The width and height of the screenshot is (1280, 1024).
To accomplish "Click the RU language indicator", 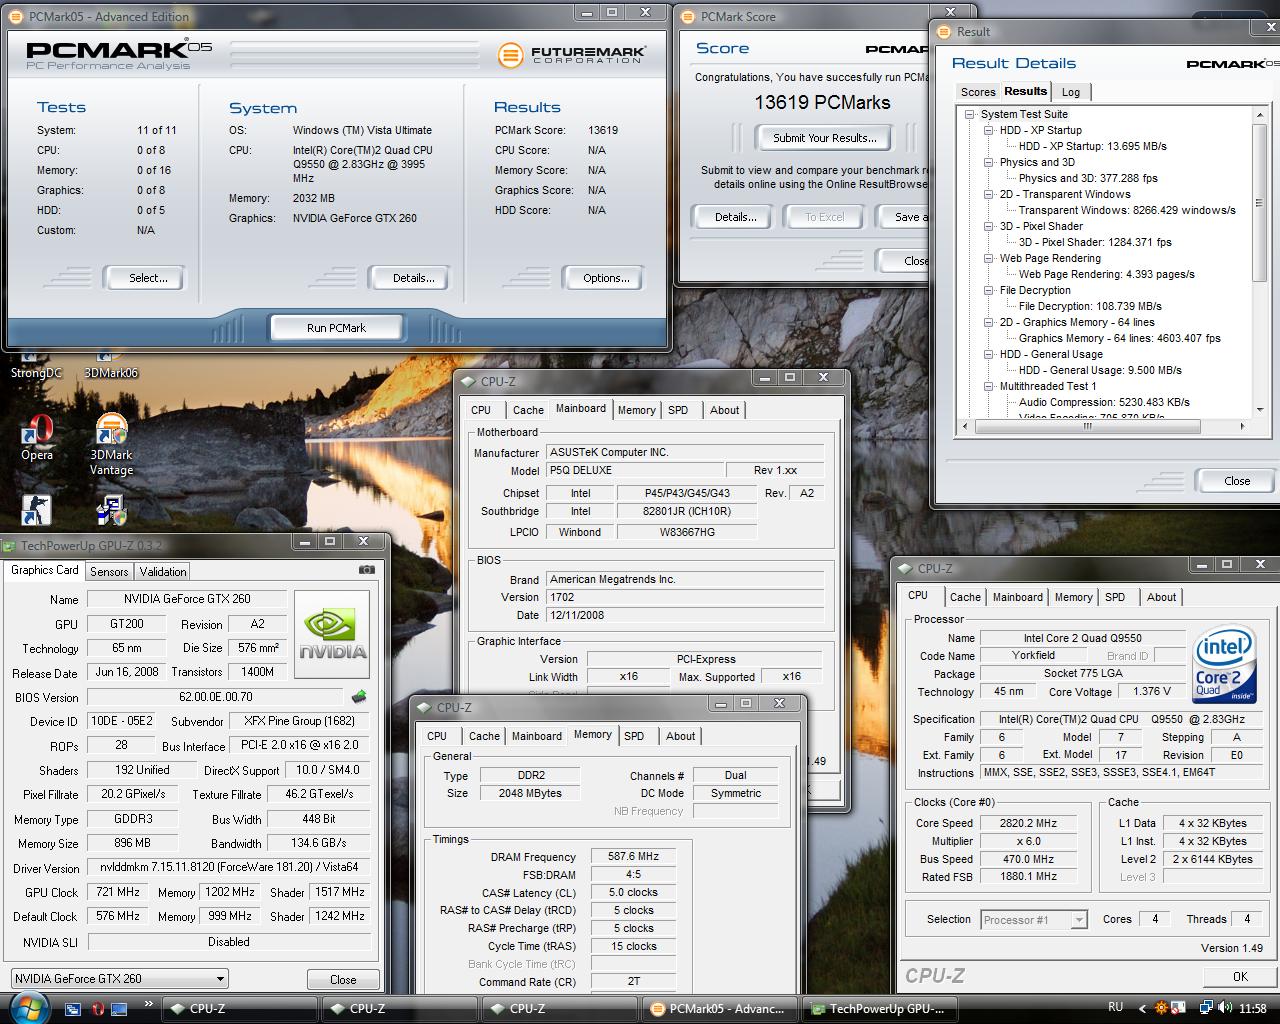I will click(1116, 1007).
